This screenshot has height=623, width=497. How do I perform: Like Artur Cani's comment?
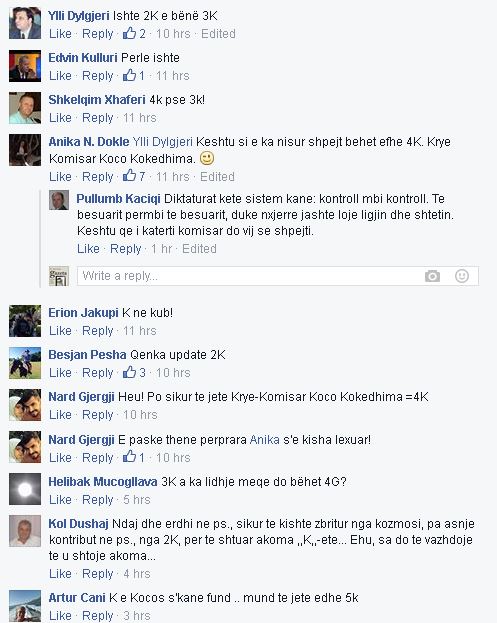(x=60, y=615)
